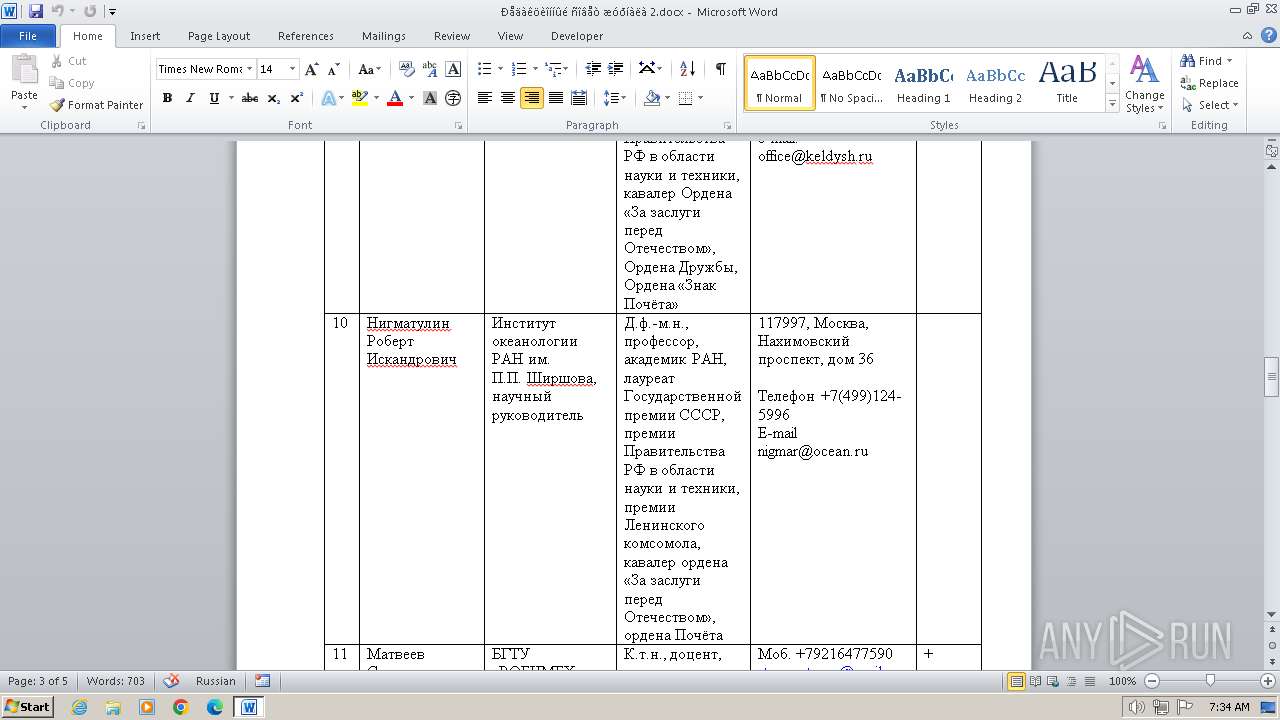
Task: Save document from Quick Access Toolbar
Action: coord(36,11)
